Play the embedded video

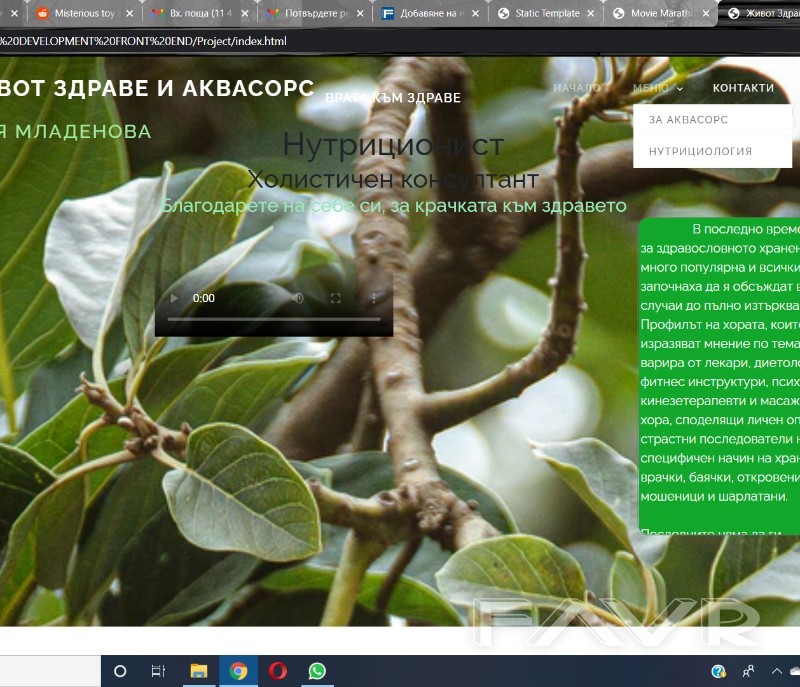click(x=175, y=298)
